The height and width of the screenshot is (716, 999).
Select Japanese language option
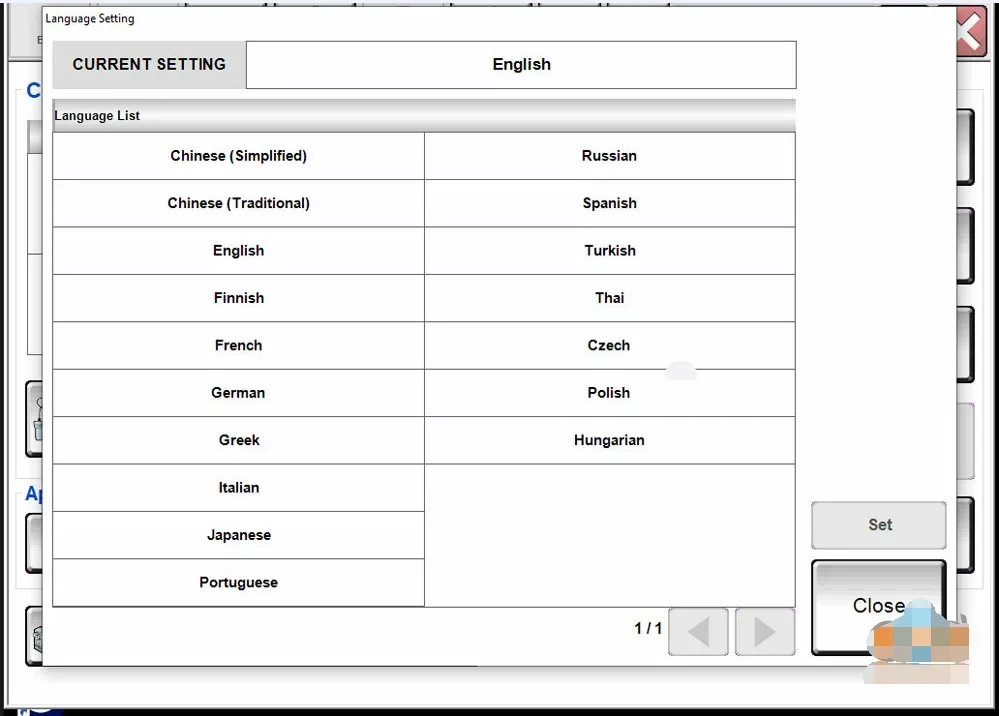click(x=238, y=535)
